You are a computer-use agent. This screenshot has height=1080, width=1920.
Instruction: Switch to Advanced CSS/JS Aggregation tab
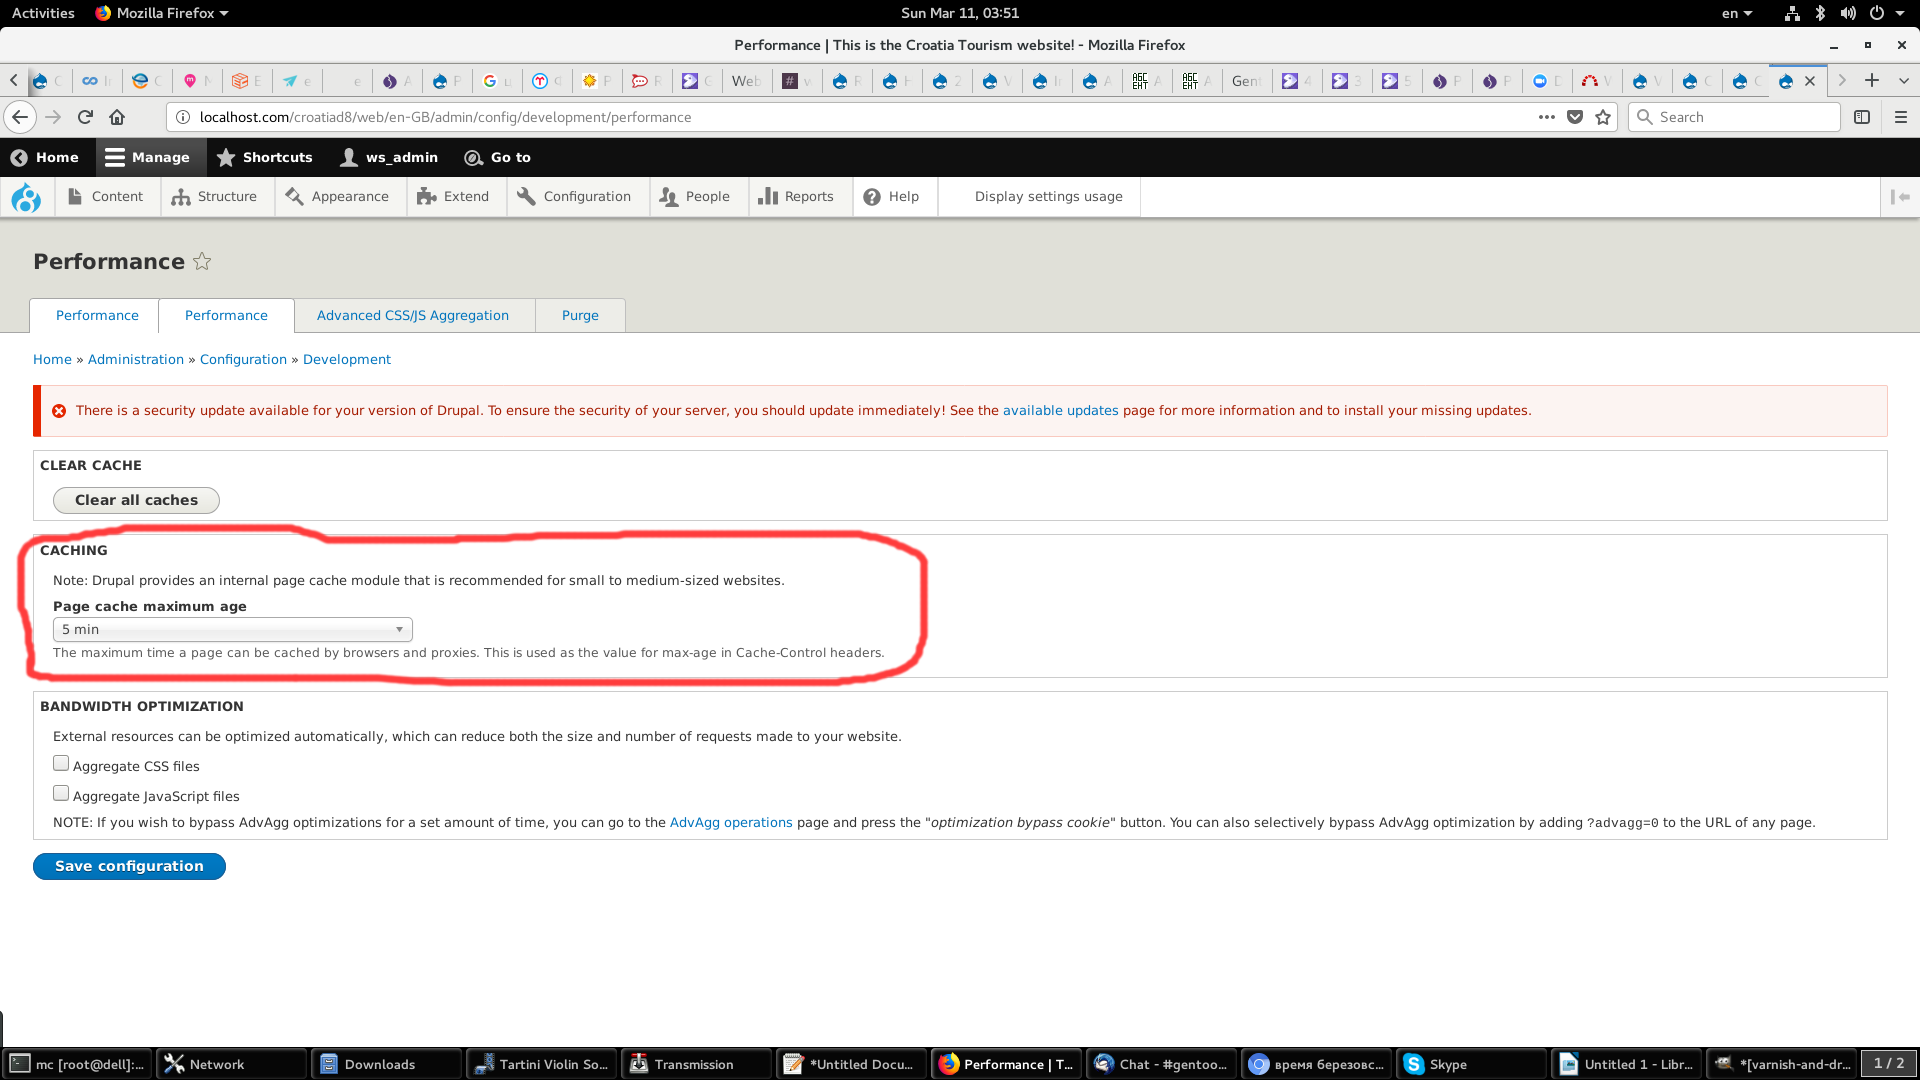pyautogui.click(x=412, y=315)
